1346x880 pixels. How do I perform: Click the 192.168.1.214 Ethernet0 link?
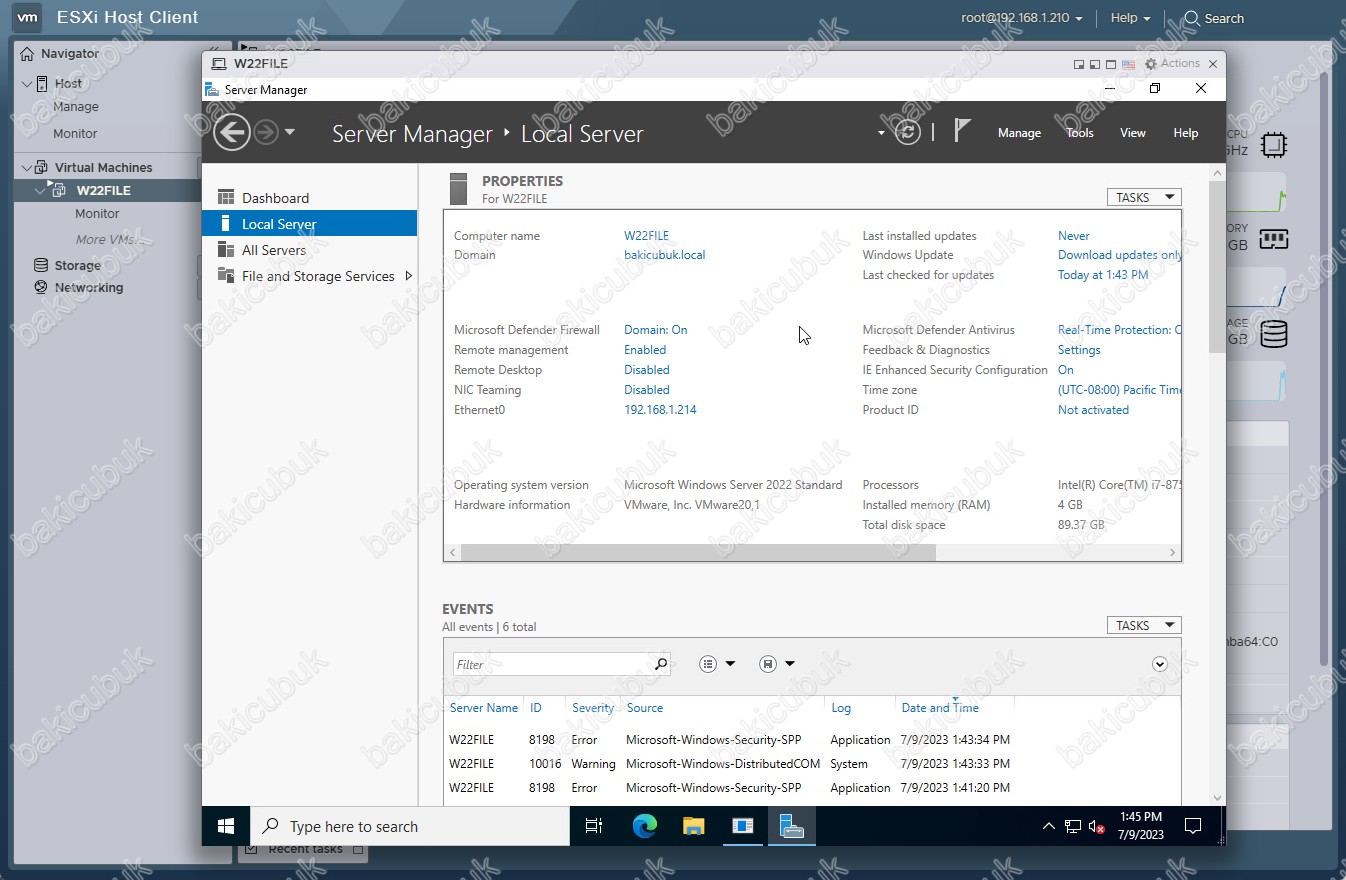point(660,410)
